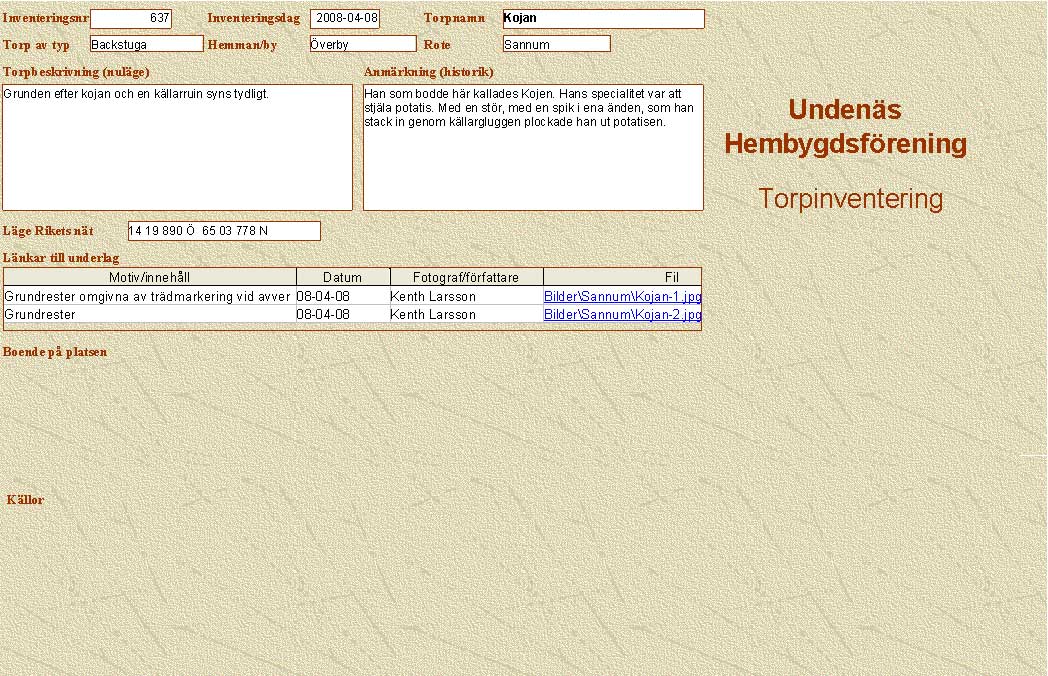Focus the Läge Rikets nät coordinates field
Screen dimensions: 1048x676
224,231
